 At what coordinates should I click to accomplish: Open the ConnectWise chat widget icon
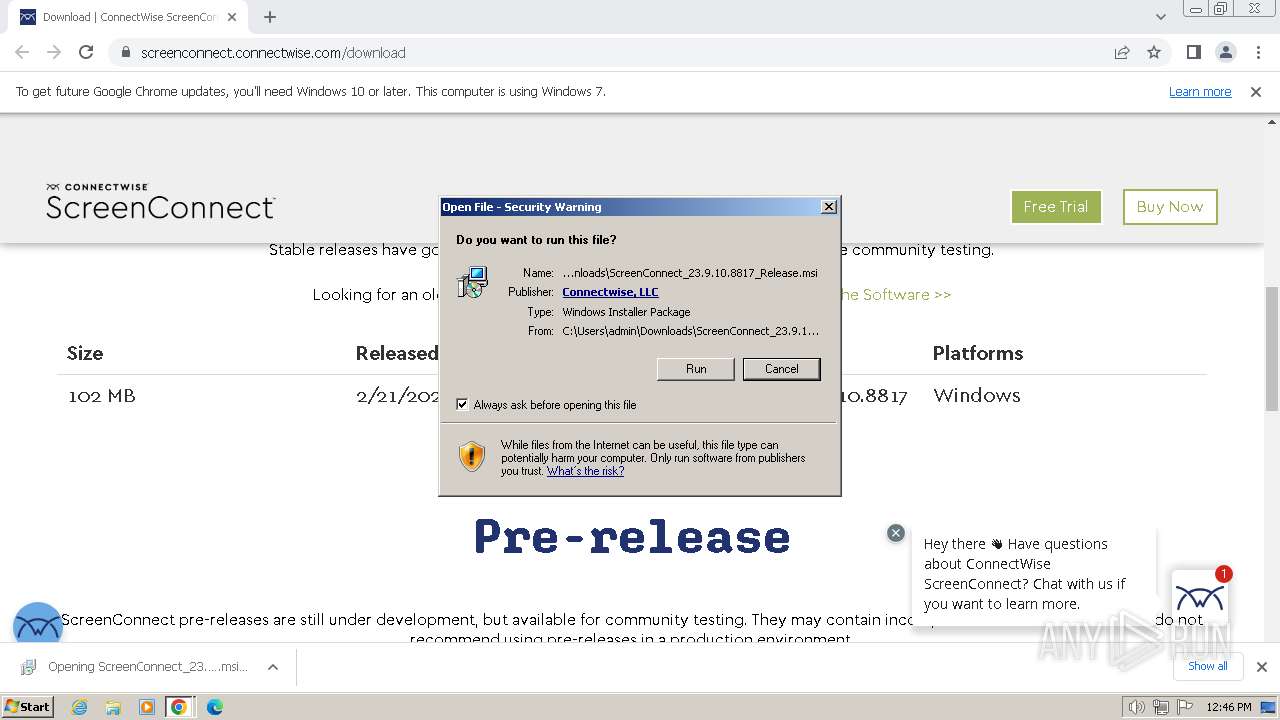coord(1200,599)
